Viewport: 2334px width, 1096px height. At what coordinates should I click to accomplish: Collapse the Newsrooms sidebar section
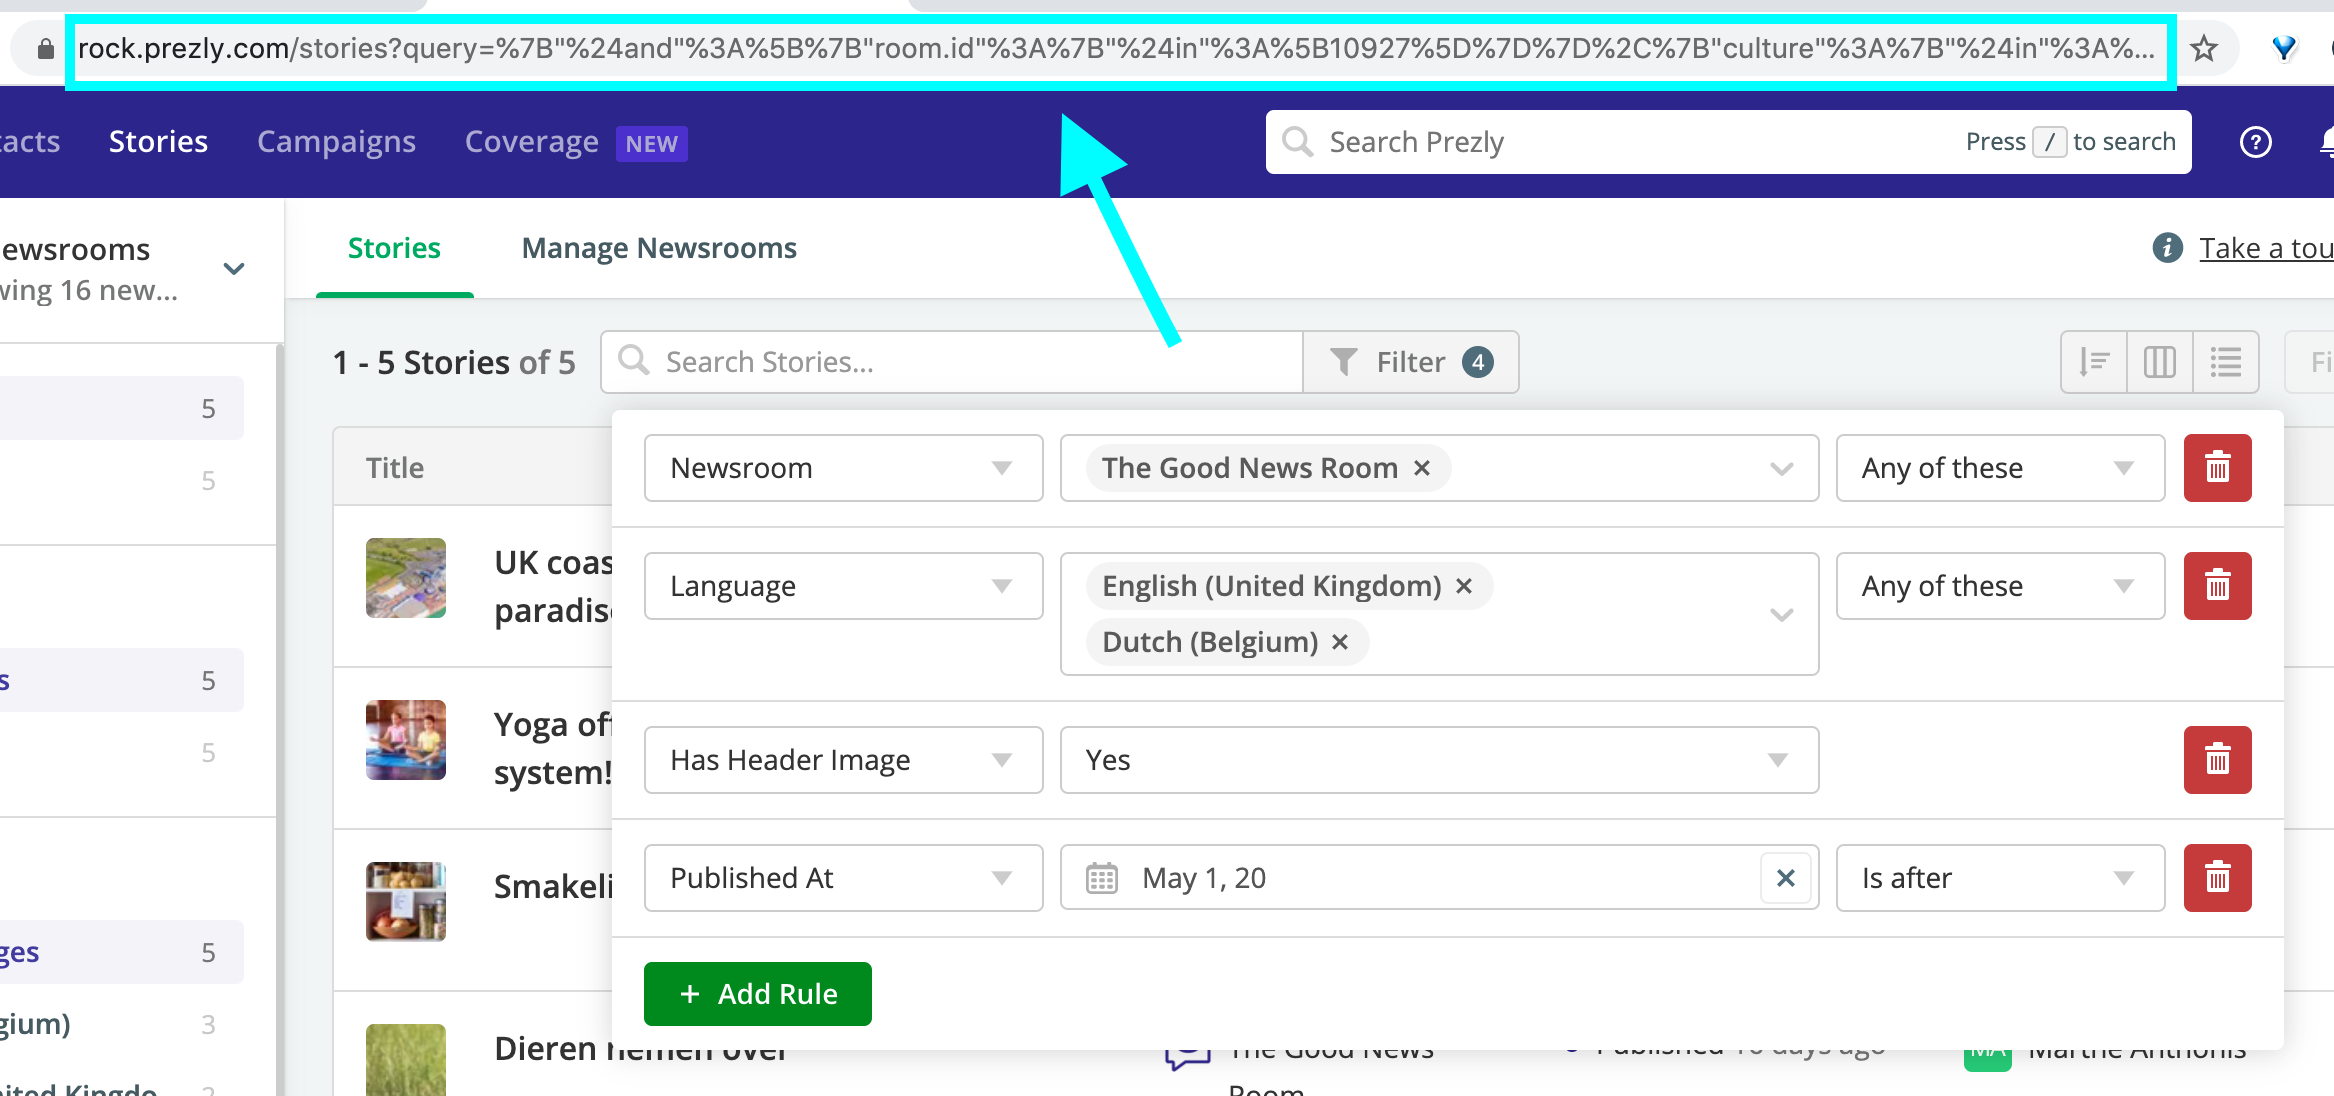point(234,268)
